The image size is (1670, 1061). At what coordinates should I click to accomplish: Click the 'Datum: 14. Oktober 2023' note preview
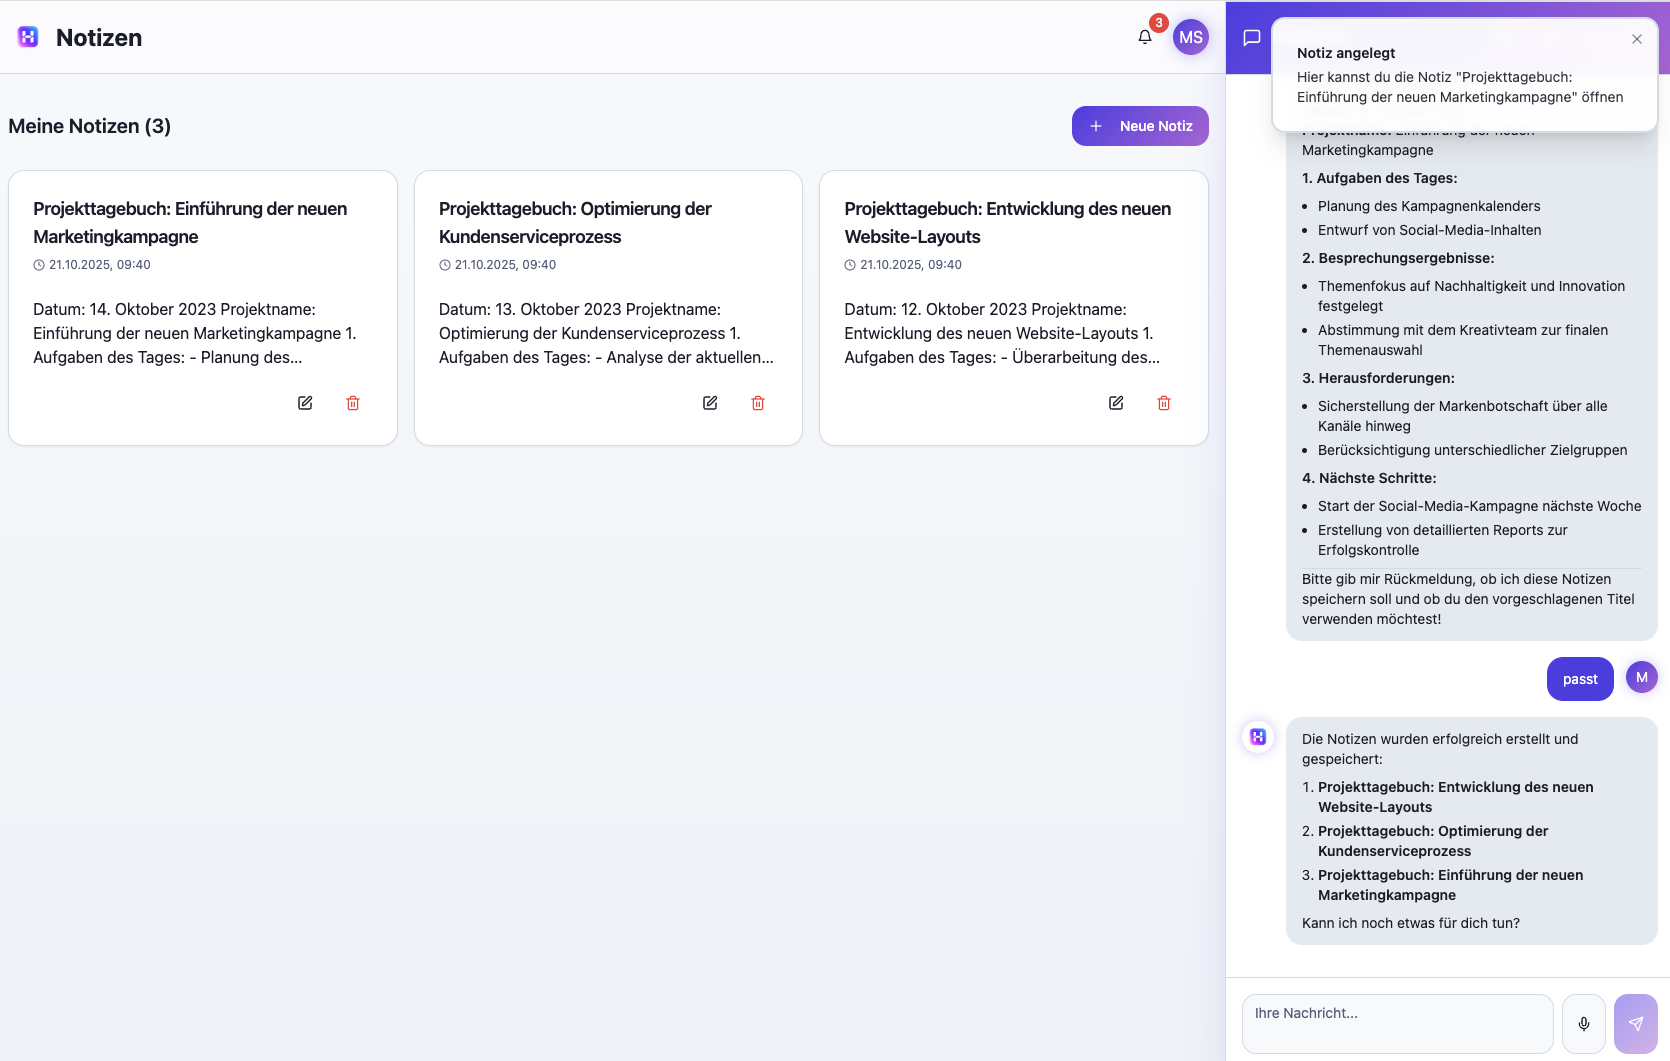195,333
